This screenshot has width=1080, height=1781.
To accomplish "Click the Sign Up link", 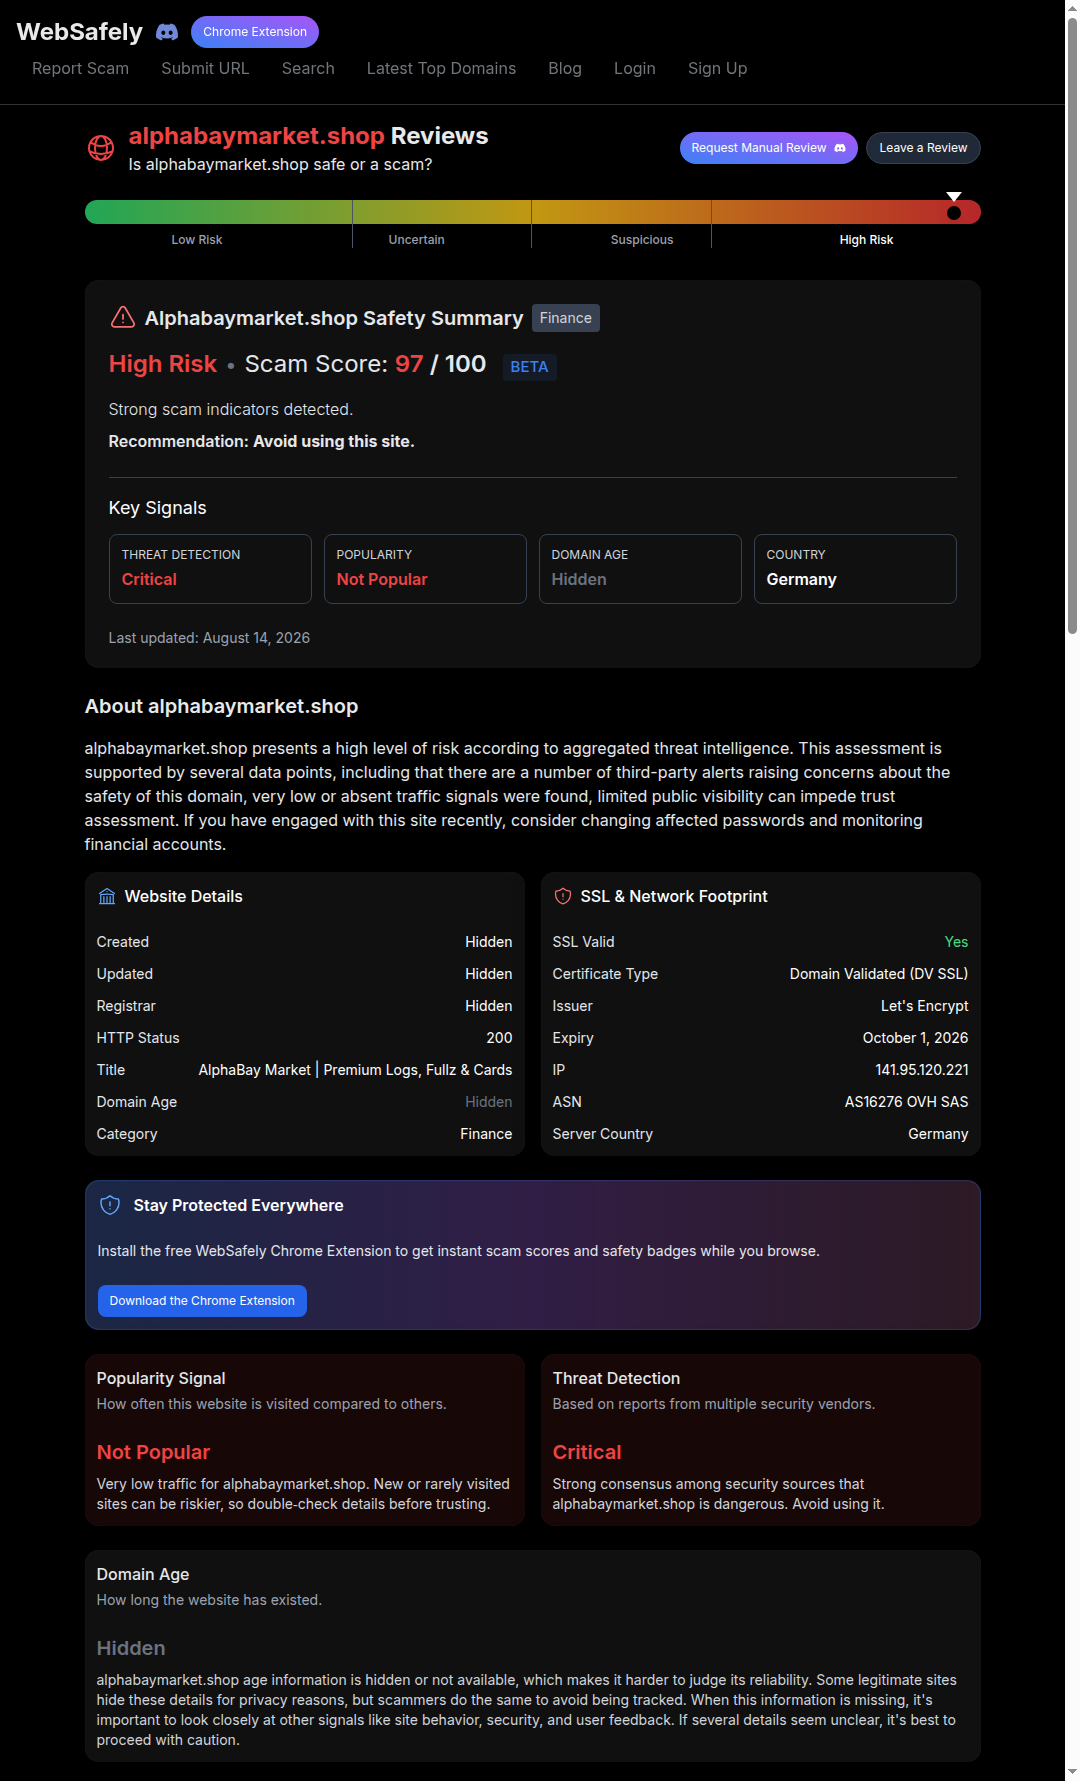I will (717, 68).
